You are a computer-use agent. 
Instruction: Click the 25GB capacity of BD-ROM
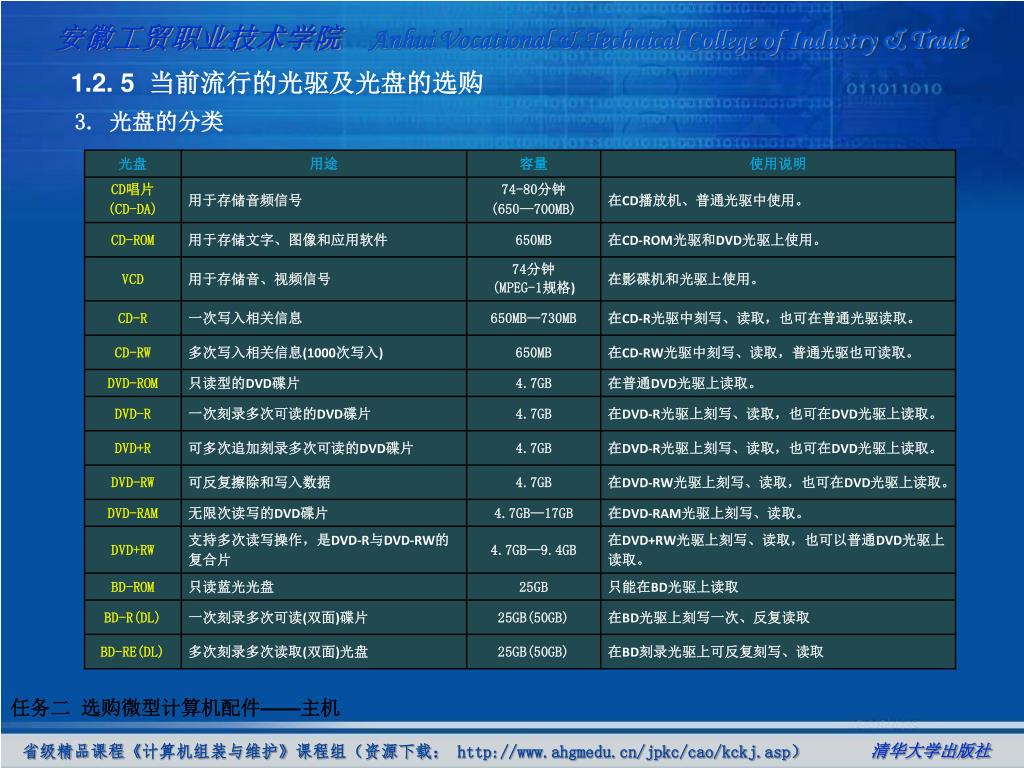point(533,587)
